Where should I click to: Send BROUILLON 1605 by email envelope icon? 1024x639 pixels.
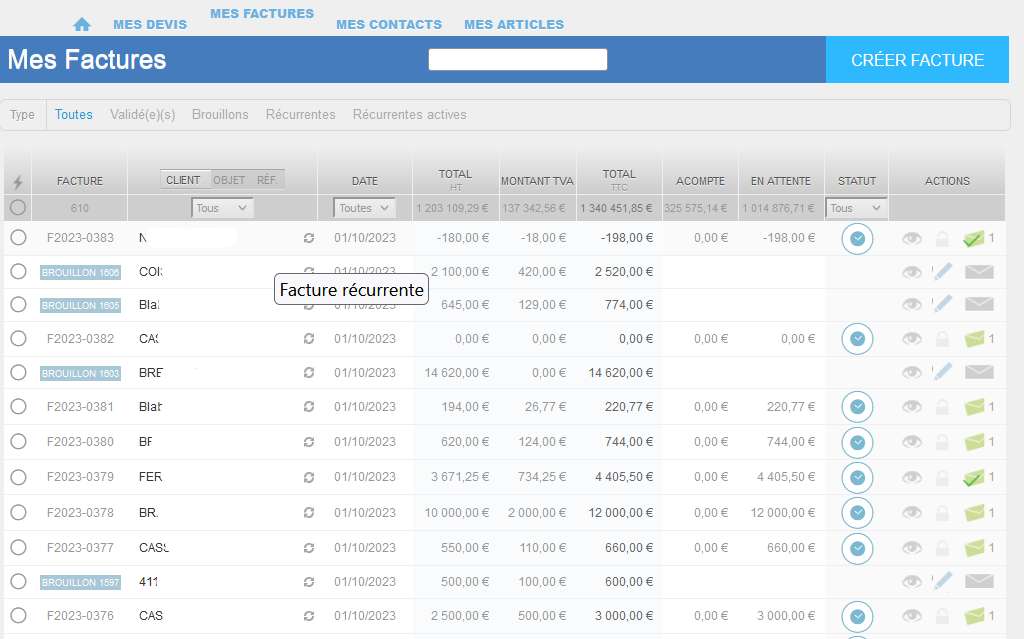pyautogui.click(x=979, y=304)
